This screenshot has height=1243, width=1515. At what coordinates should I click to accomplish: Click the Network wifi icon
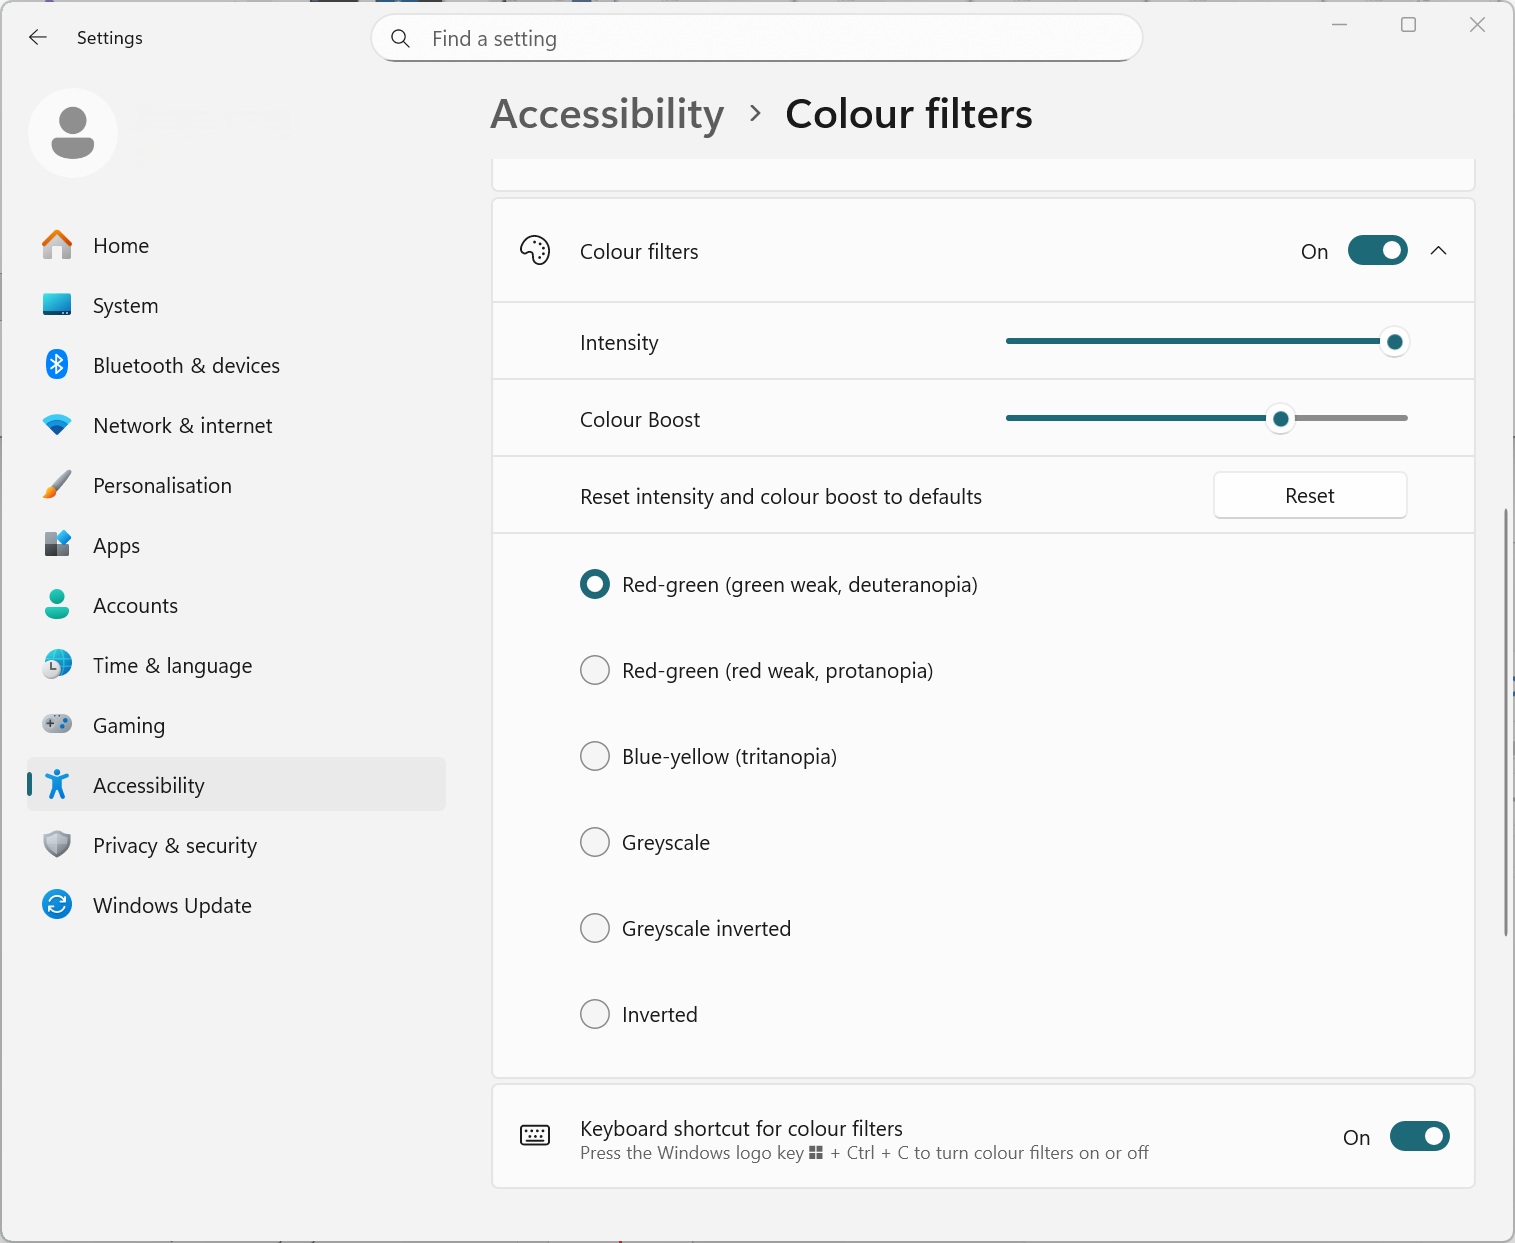tap(57, 425)
